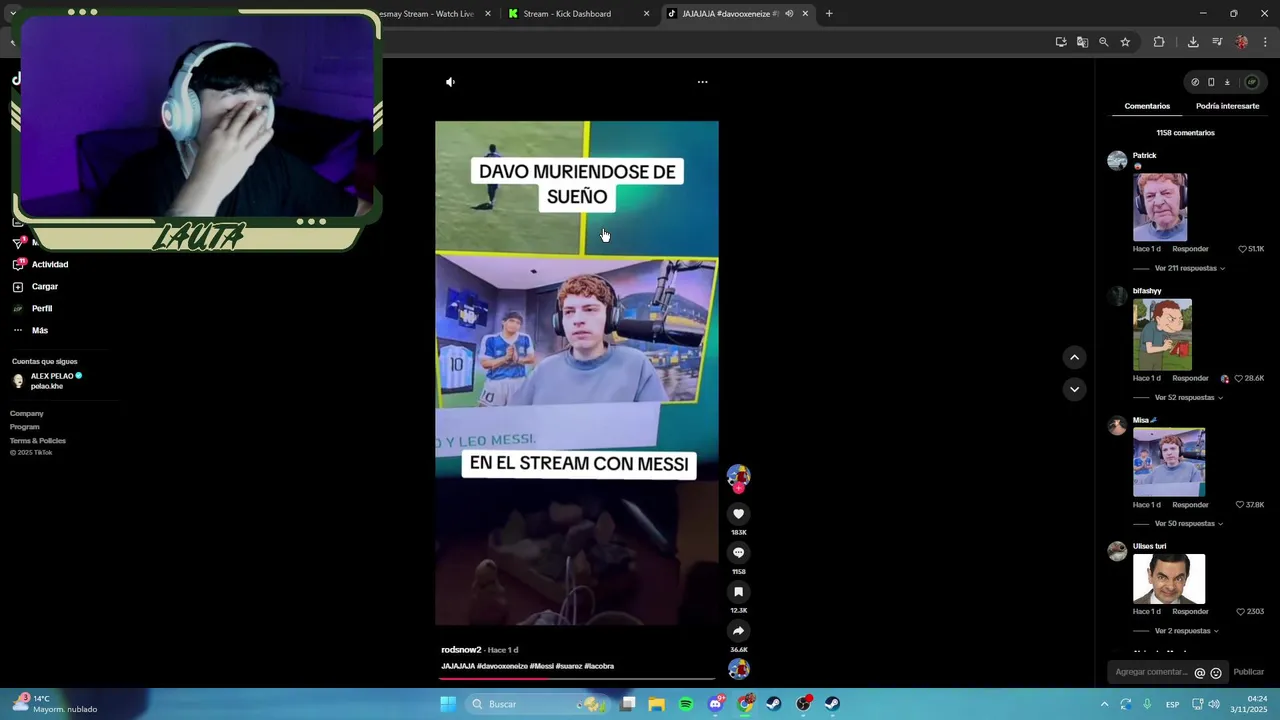The image size is (1280, 720).
Task: Open Patrick's comment image
Action: coord(1160,207)
